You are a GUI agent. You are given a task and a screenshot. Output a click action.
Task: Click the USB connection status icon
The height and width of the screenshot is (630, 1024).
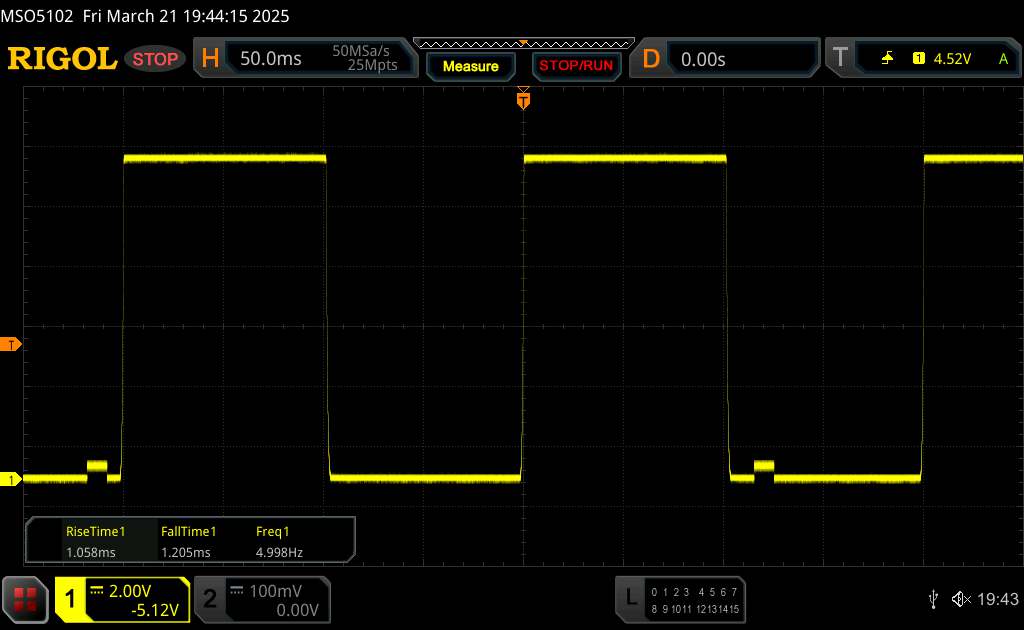[x=933, y=599]
